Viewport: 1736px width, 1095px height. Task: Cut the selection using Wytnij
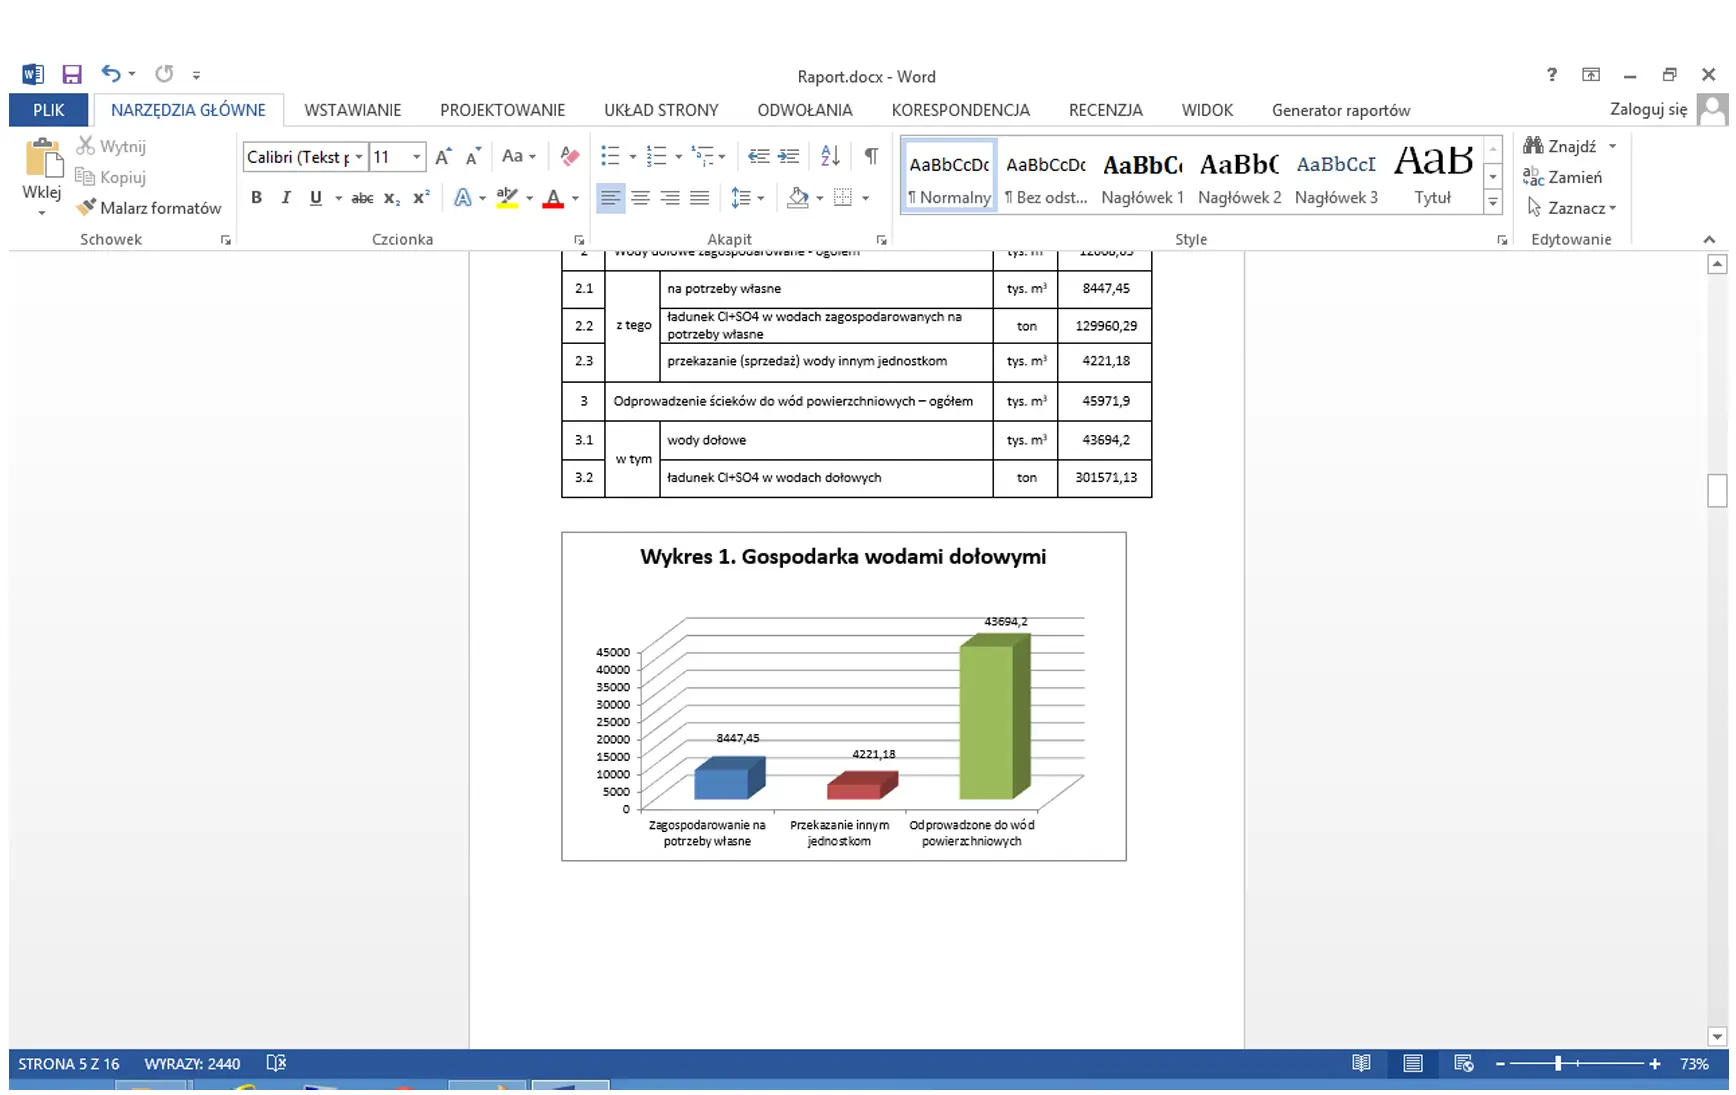tap(112, 146)
